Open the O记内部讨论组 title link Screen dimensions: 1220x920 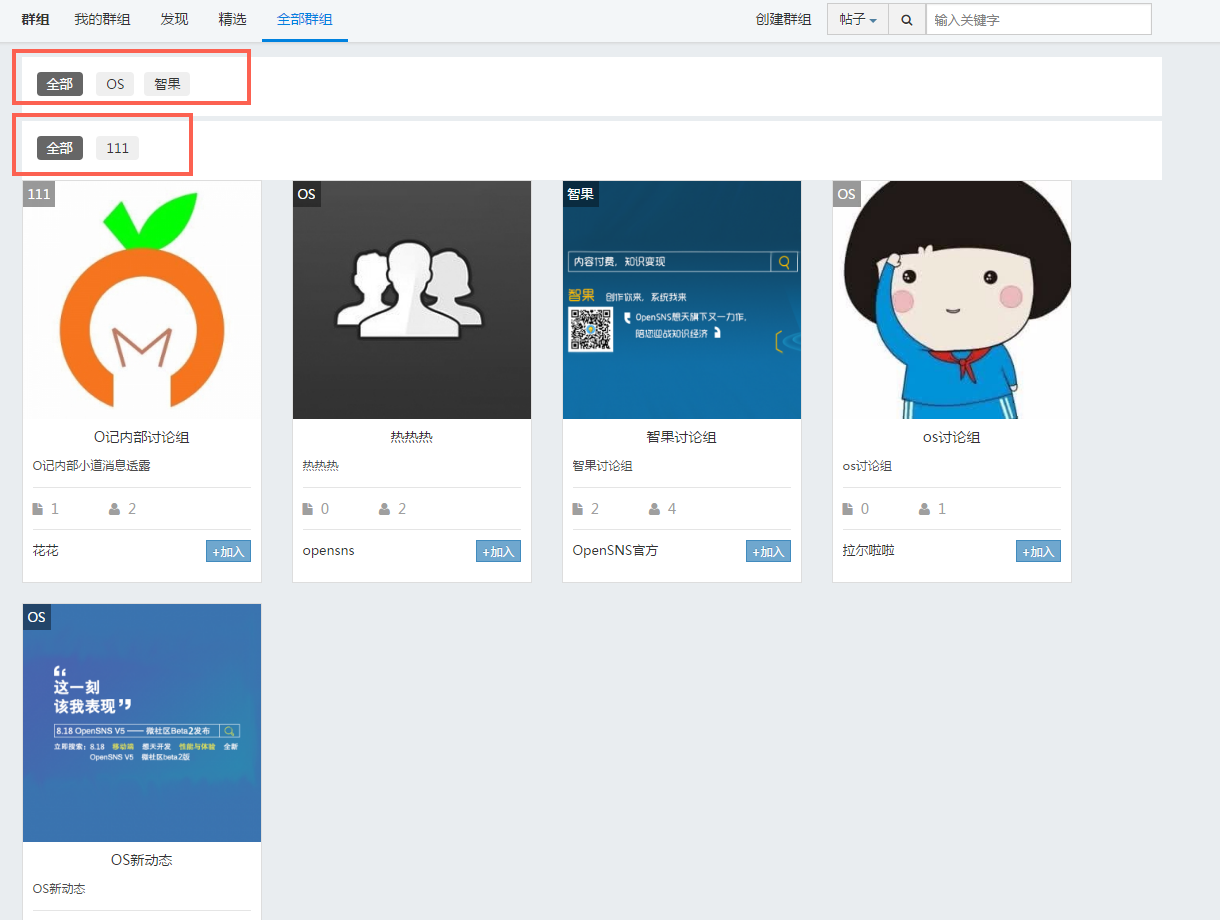point(142,437)
